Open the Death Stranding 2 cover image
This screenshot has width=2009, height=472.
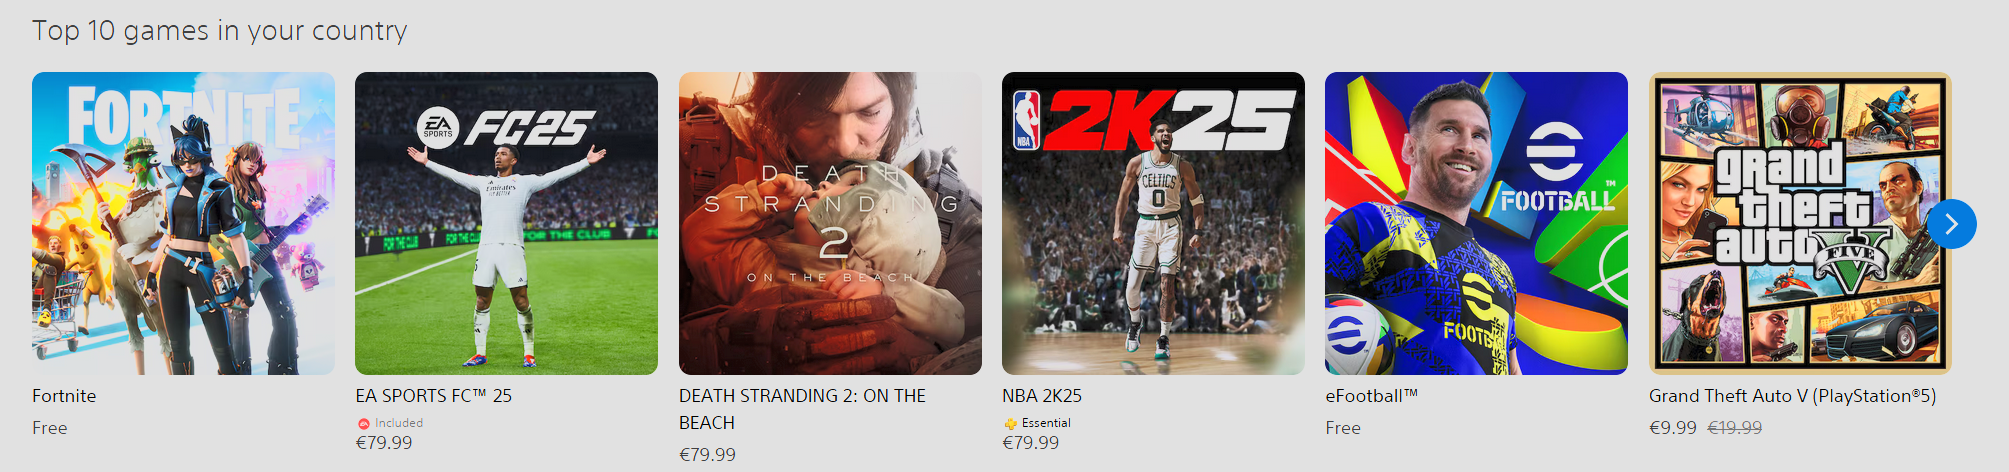830,223
